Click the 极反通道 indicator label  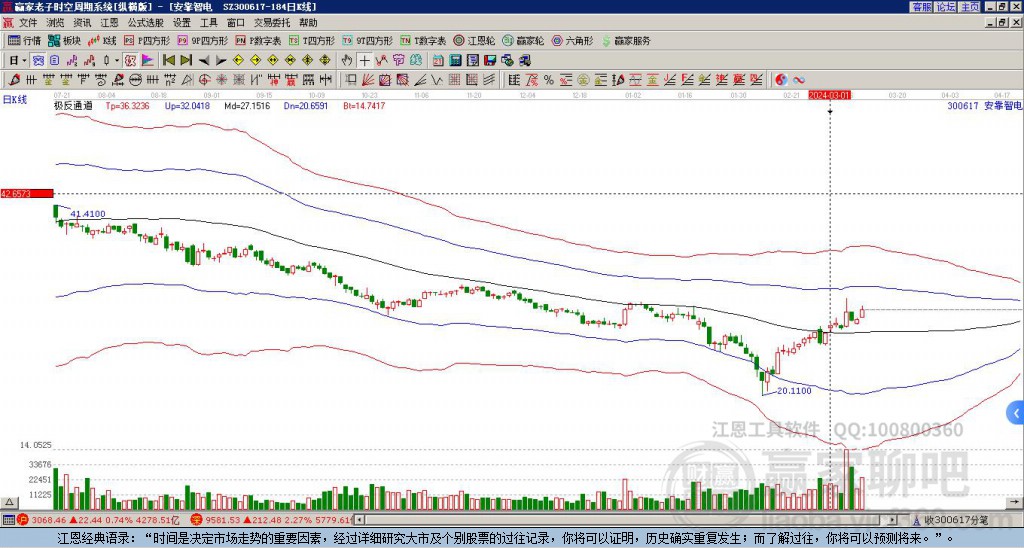tap(74, 106)
